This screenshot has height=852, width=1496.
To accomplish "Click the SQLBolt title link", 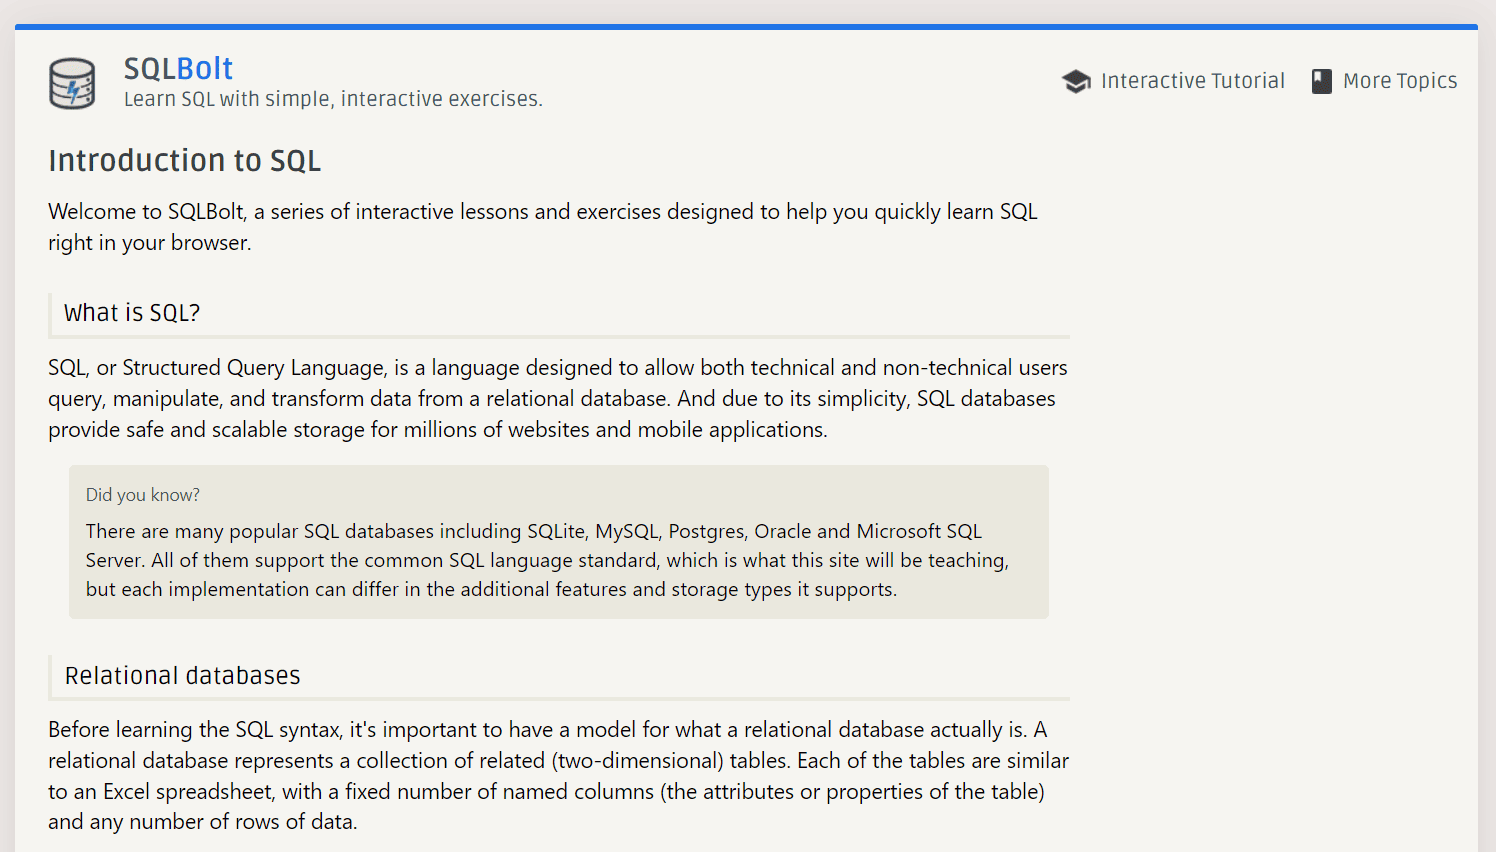I will (178, 68).
